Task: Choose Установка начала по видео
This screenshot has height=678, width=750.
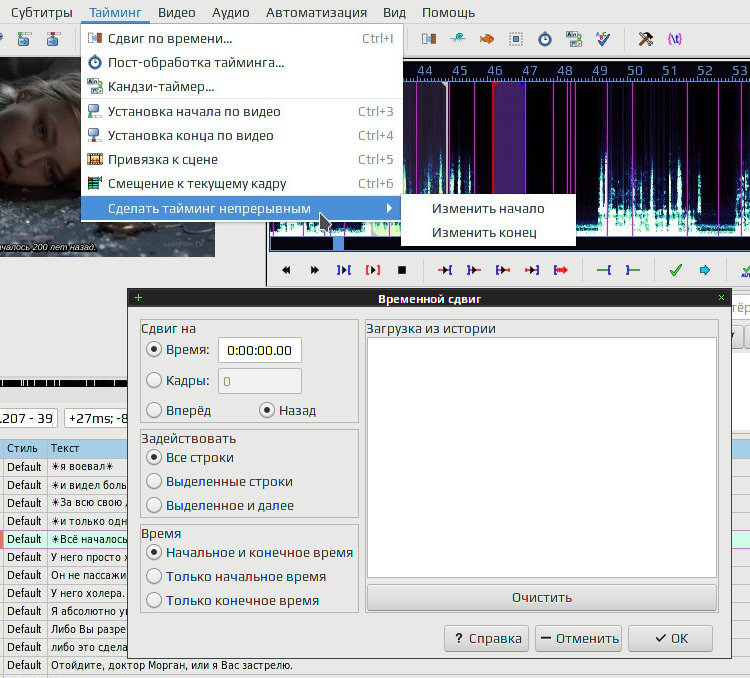Action: (x=242, y=111)
